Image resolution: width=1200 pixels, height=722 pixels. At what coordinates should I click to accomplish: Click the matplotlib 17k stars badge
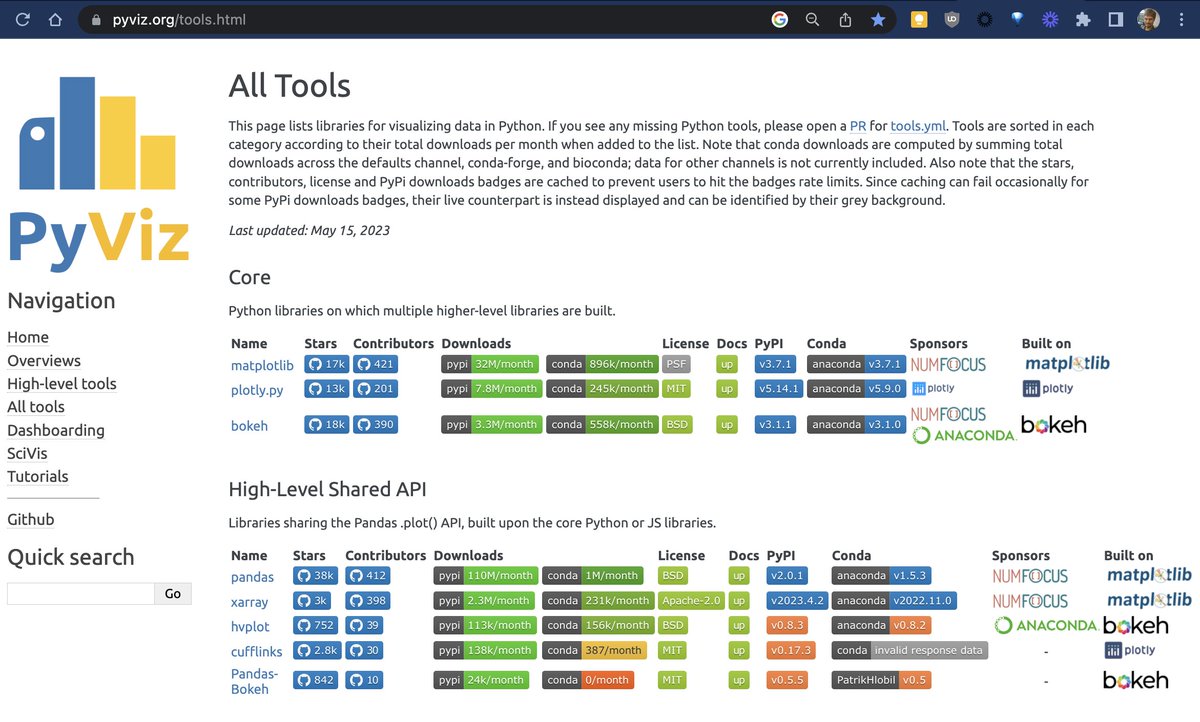[x=327, y=364]
